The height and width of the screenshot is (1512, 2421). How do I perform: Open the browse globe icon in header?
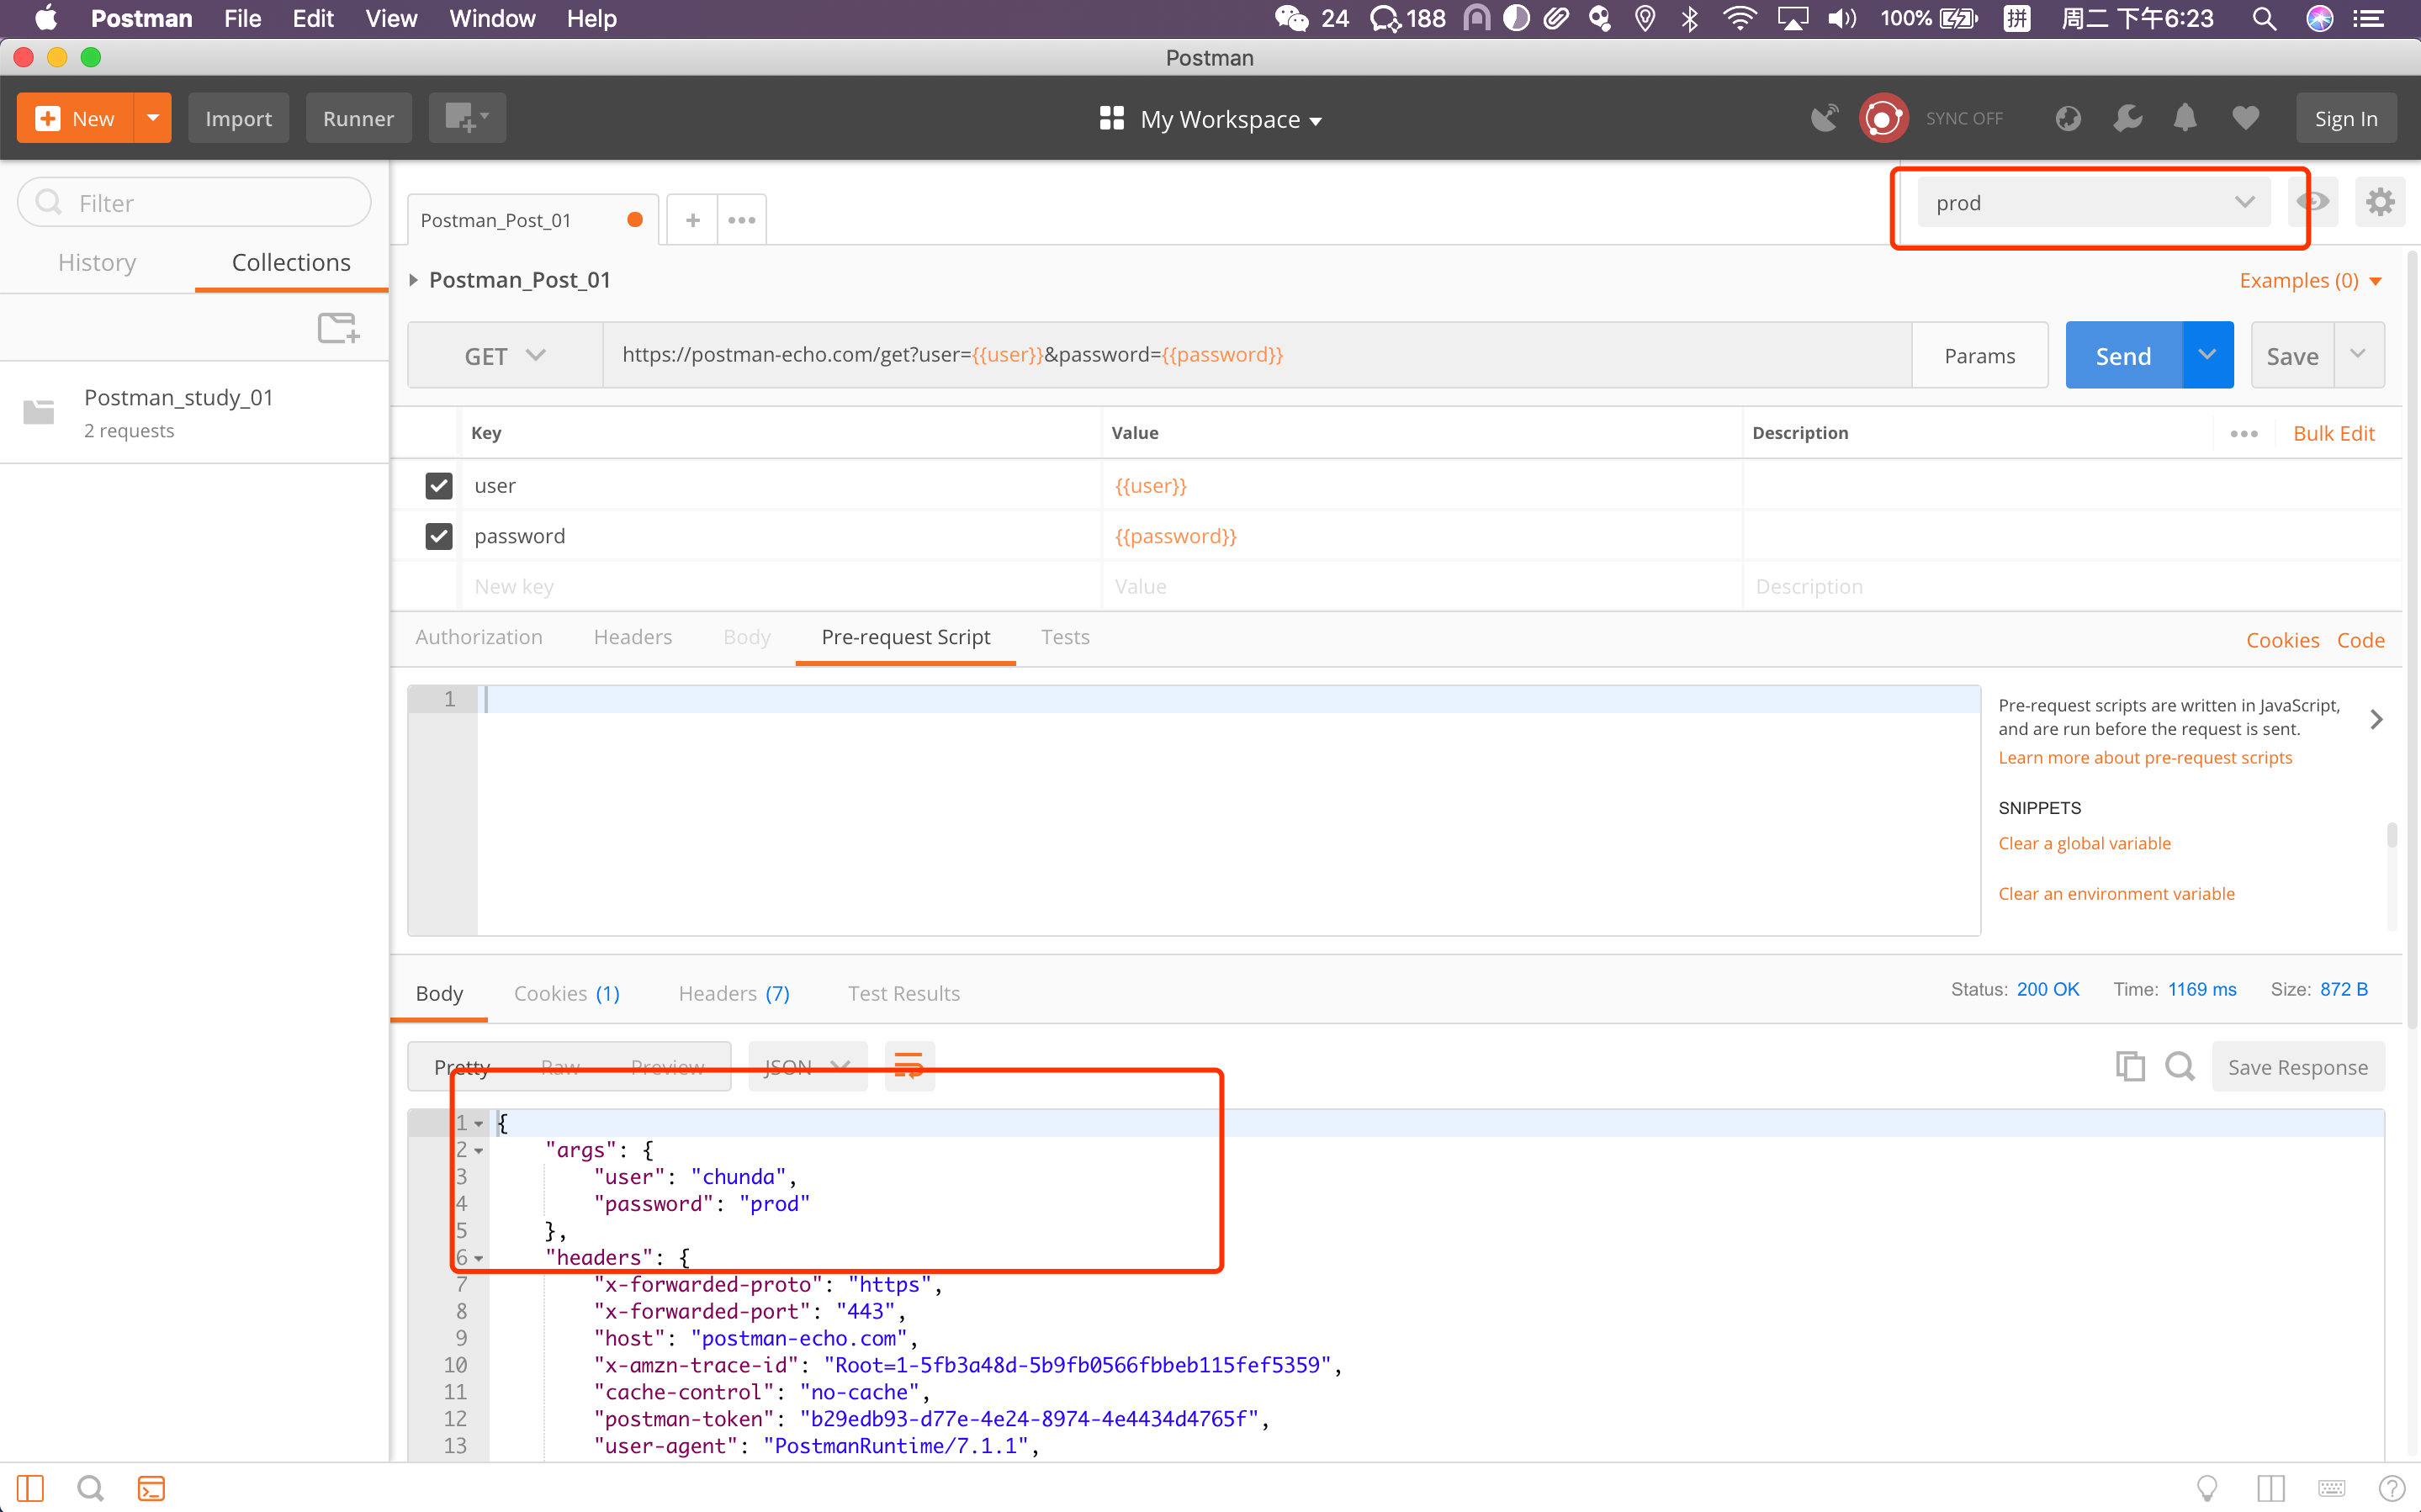click(x=2068, y=119)
